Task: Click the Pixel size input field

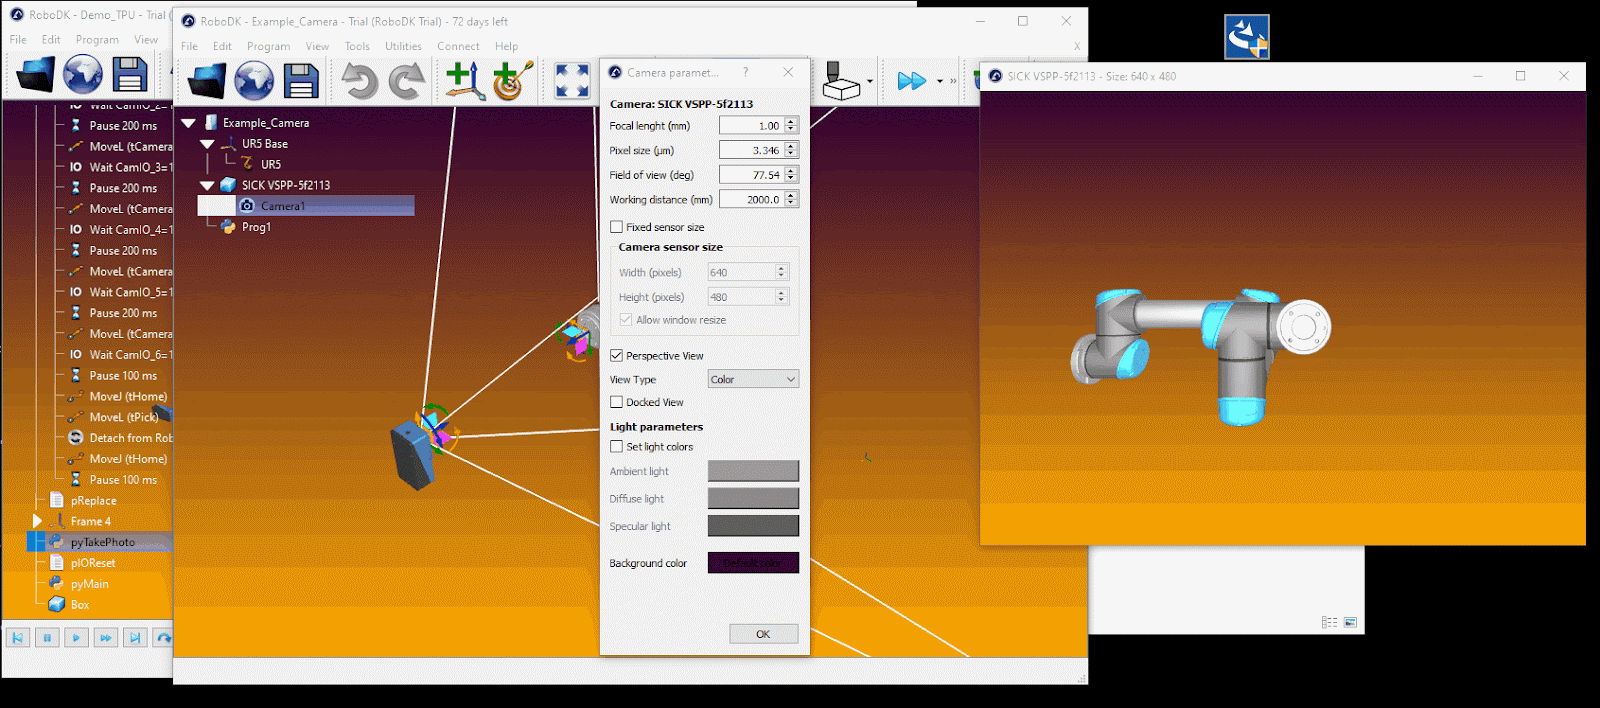Action: click(x=751, y=150)
